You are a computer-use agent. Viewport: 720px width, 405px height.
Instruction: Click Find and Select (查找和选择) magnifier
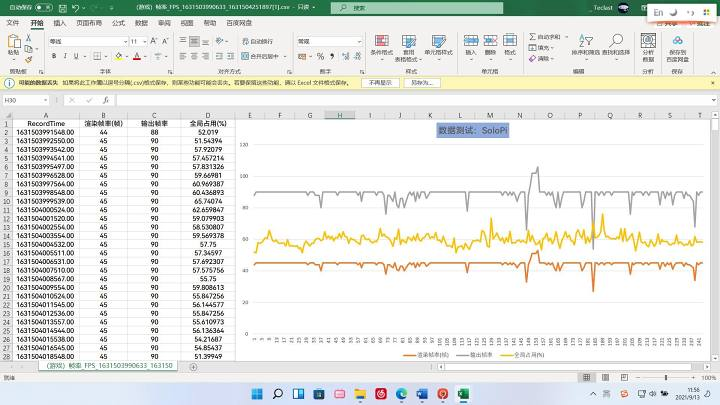tap(616, 46)
